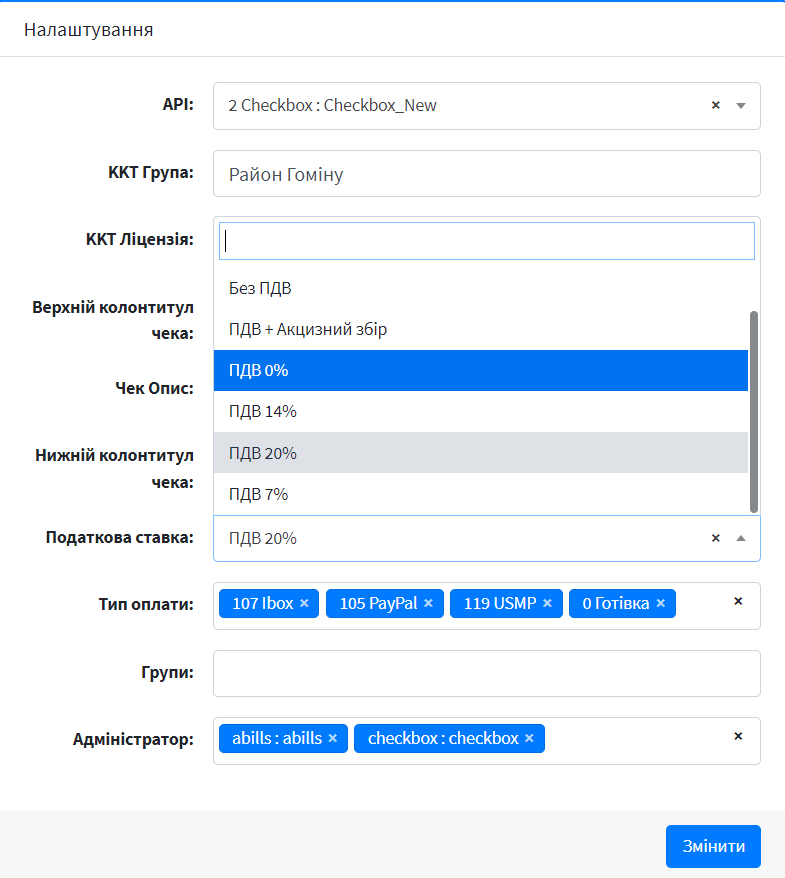Click the Змінити button

coord(713,846)
